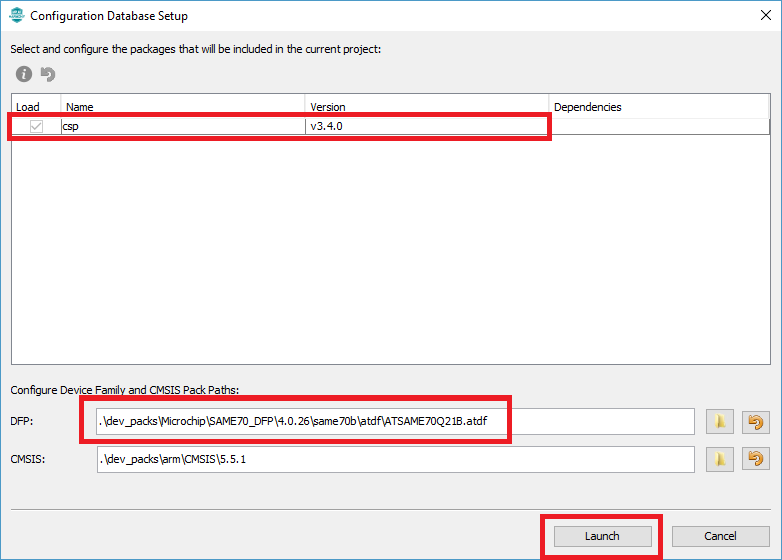Reset the DFP path to default
The height and width of the screenshot is (560, 782).
click(756, 422)
